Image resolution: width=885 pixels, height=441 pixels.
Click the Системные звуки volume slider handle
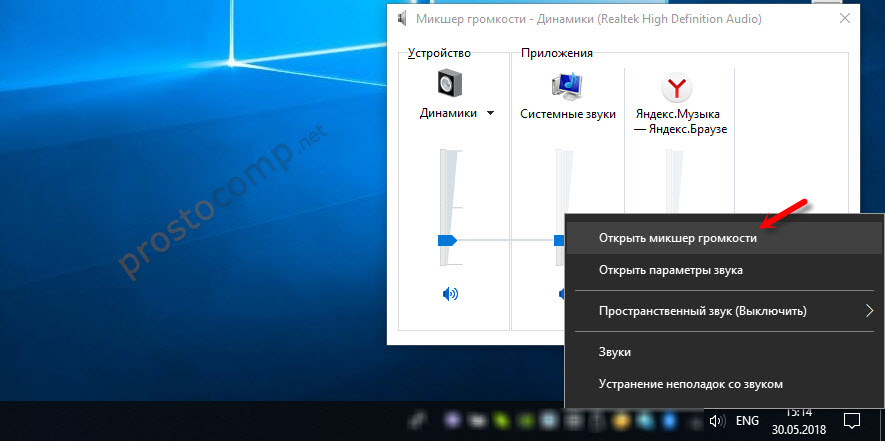(x=560, y=240)
